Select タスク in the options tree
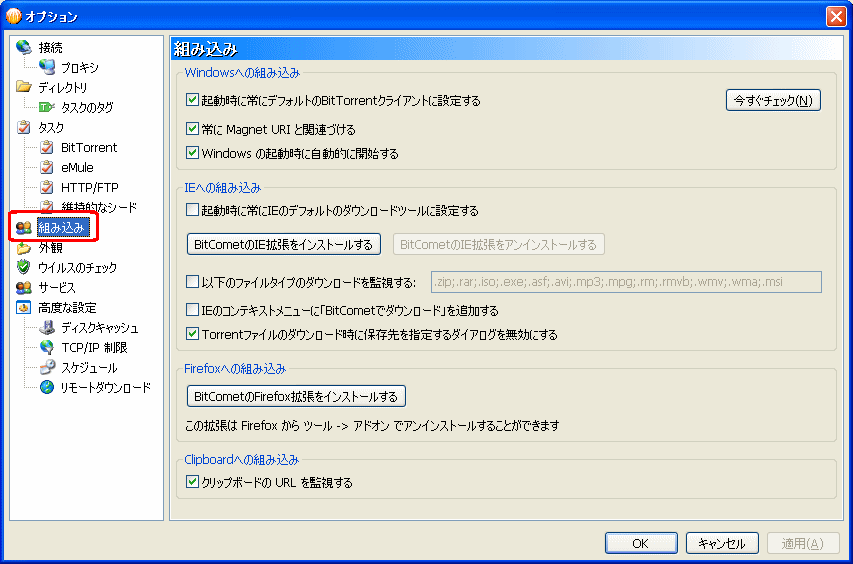The width and height of the screenshot is (853, 564). tap(51, 128)
